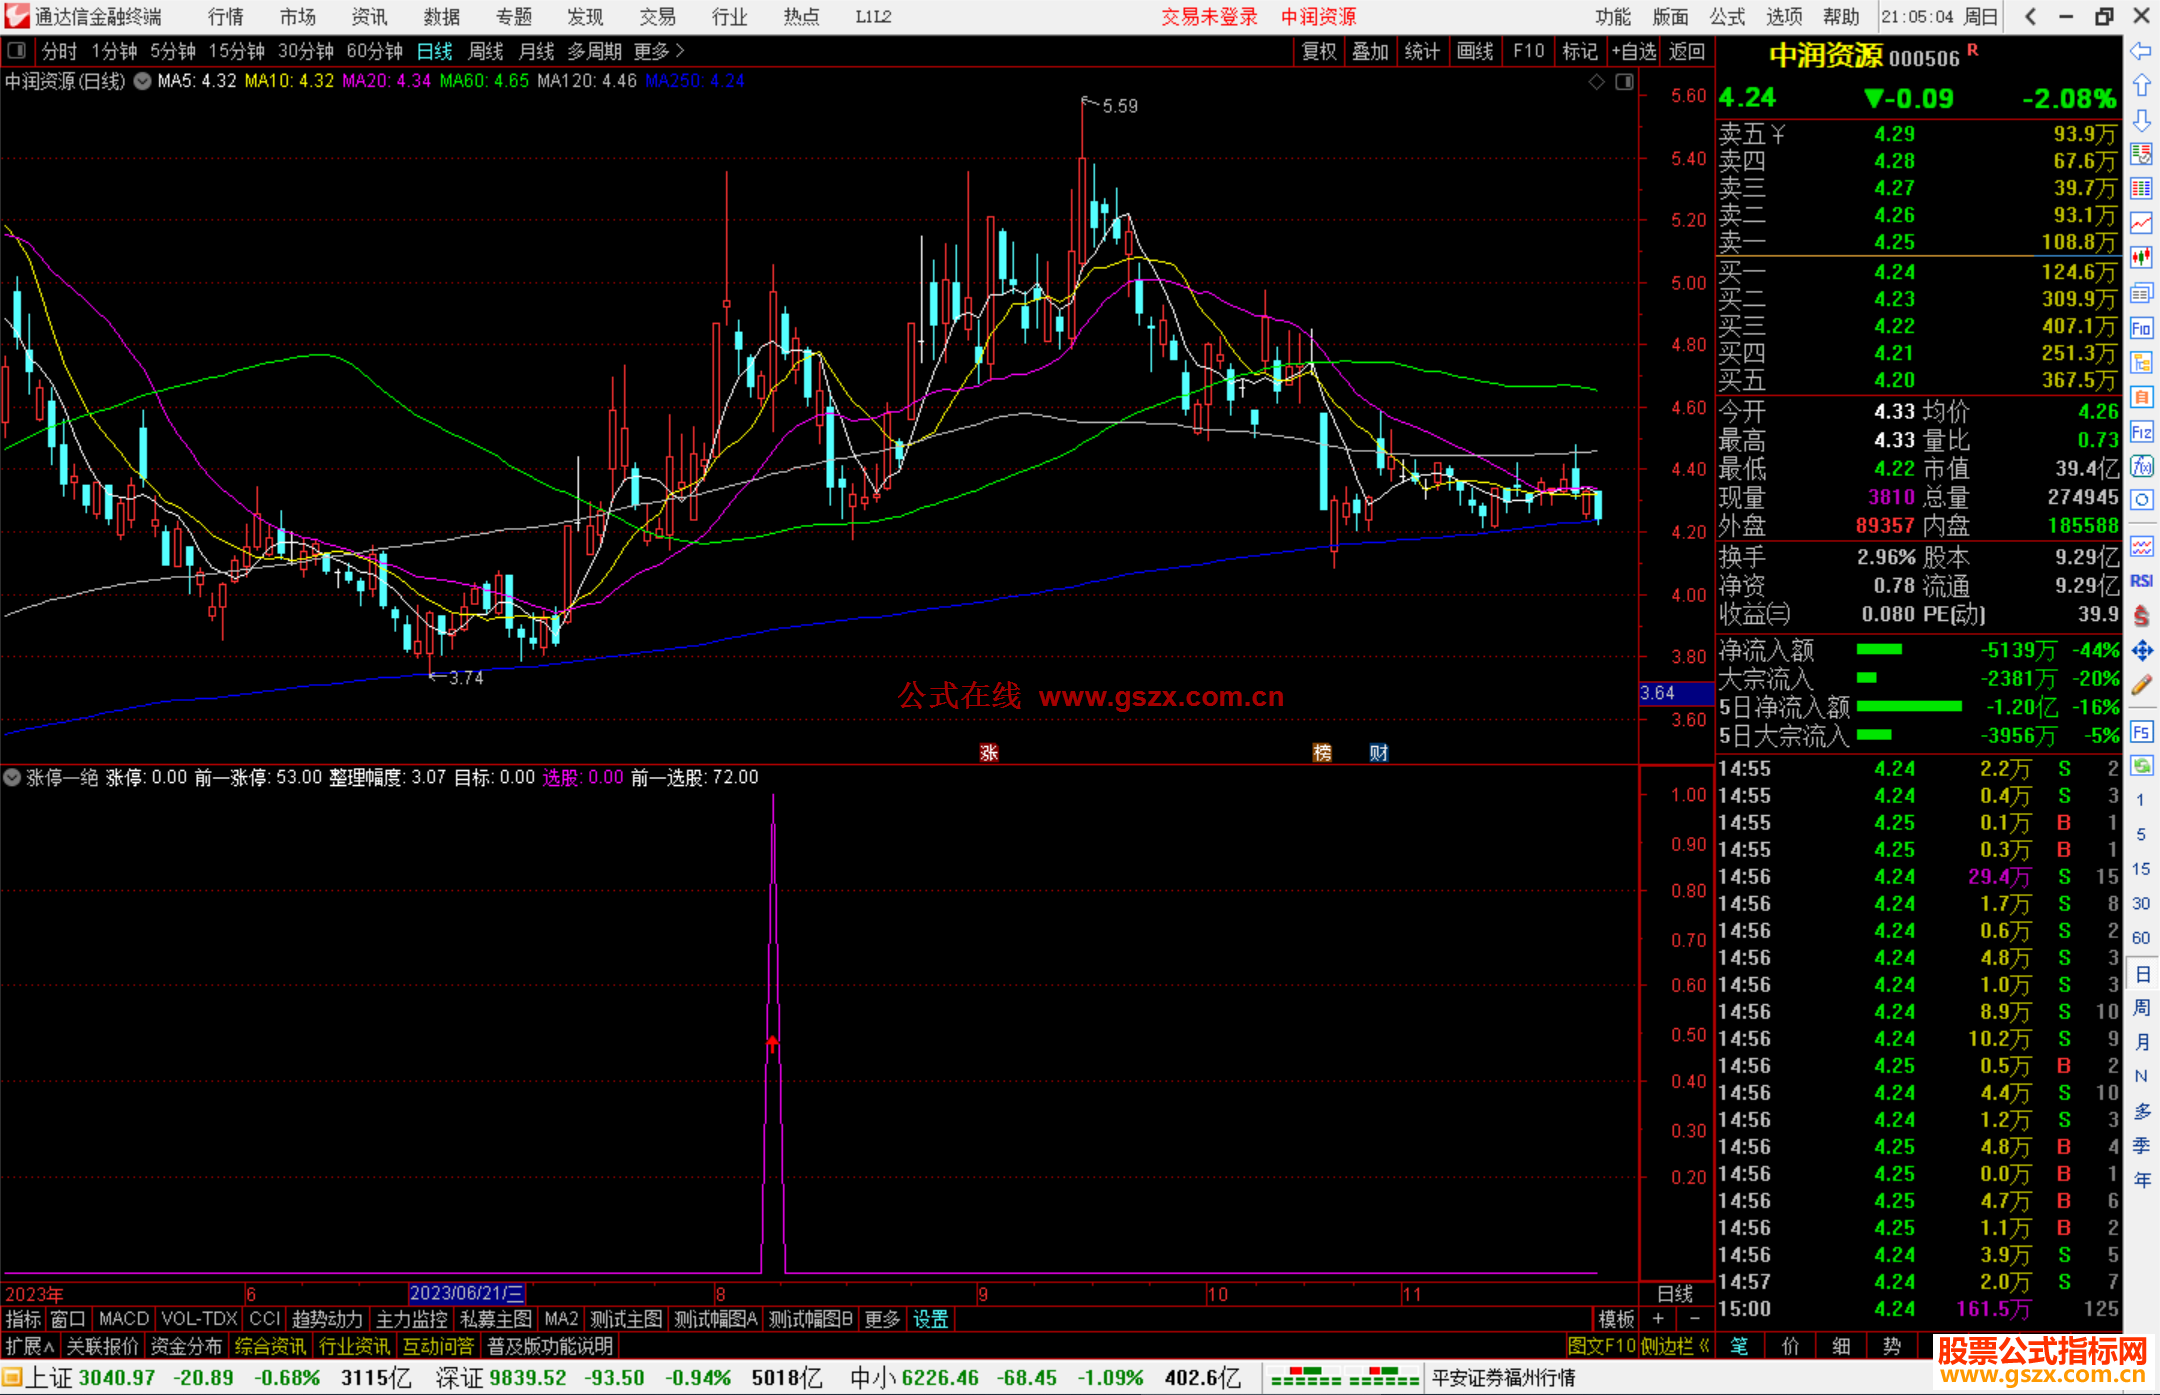2160x1395 pixels.
Task: Click the trend line chart sidebar icon
Action: tap(2141, 223)
